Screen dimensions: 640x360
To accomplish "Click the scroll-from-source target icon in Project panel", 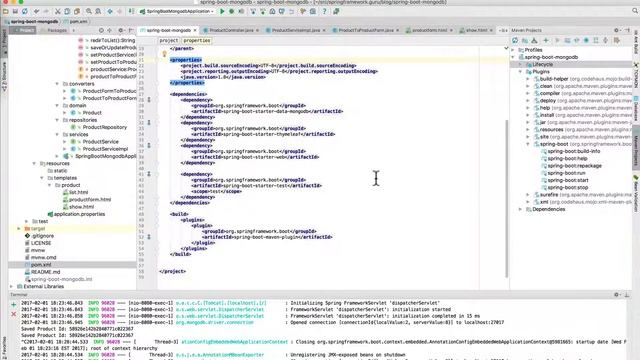I will [101, 30].
